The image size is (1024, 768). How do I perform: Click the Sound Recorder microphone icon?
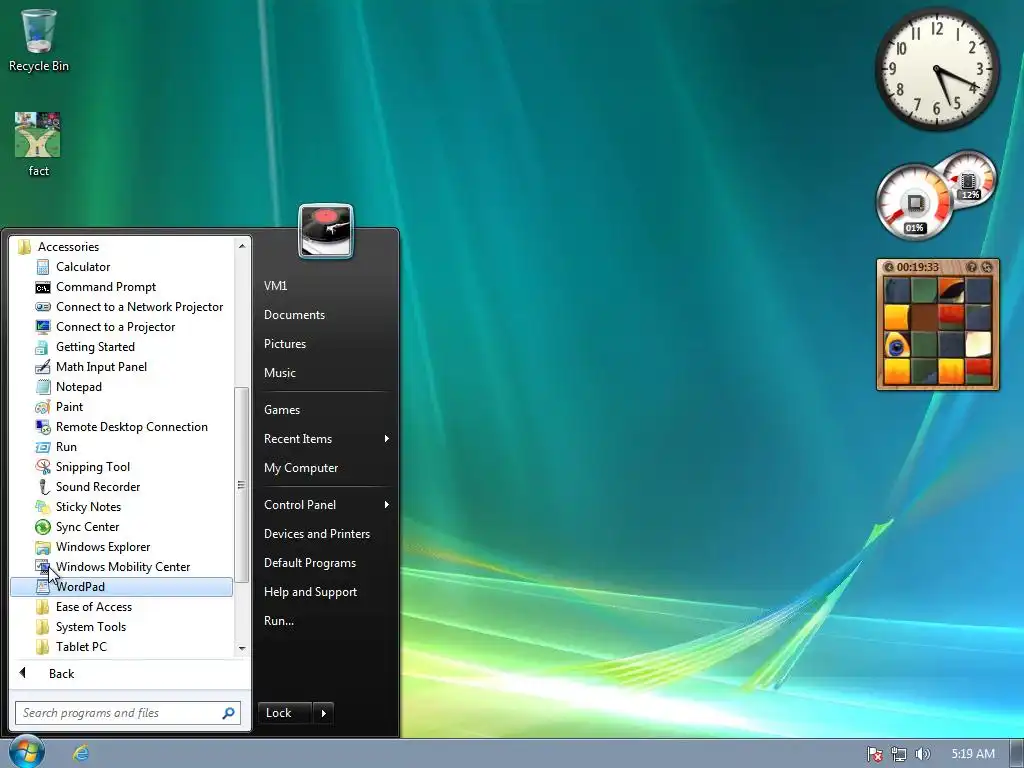pos(43,487)
